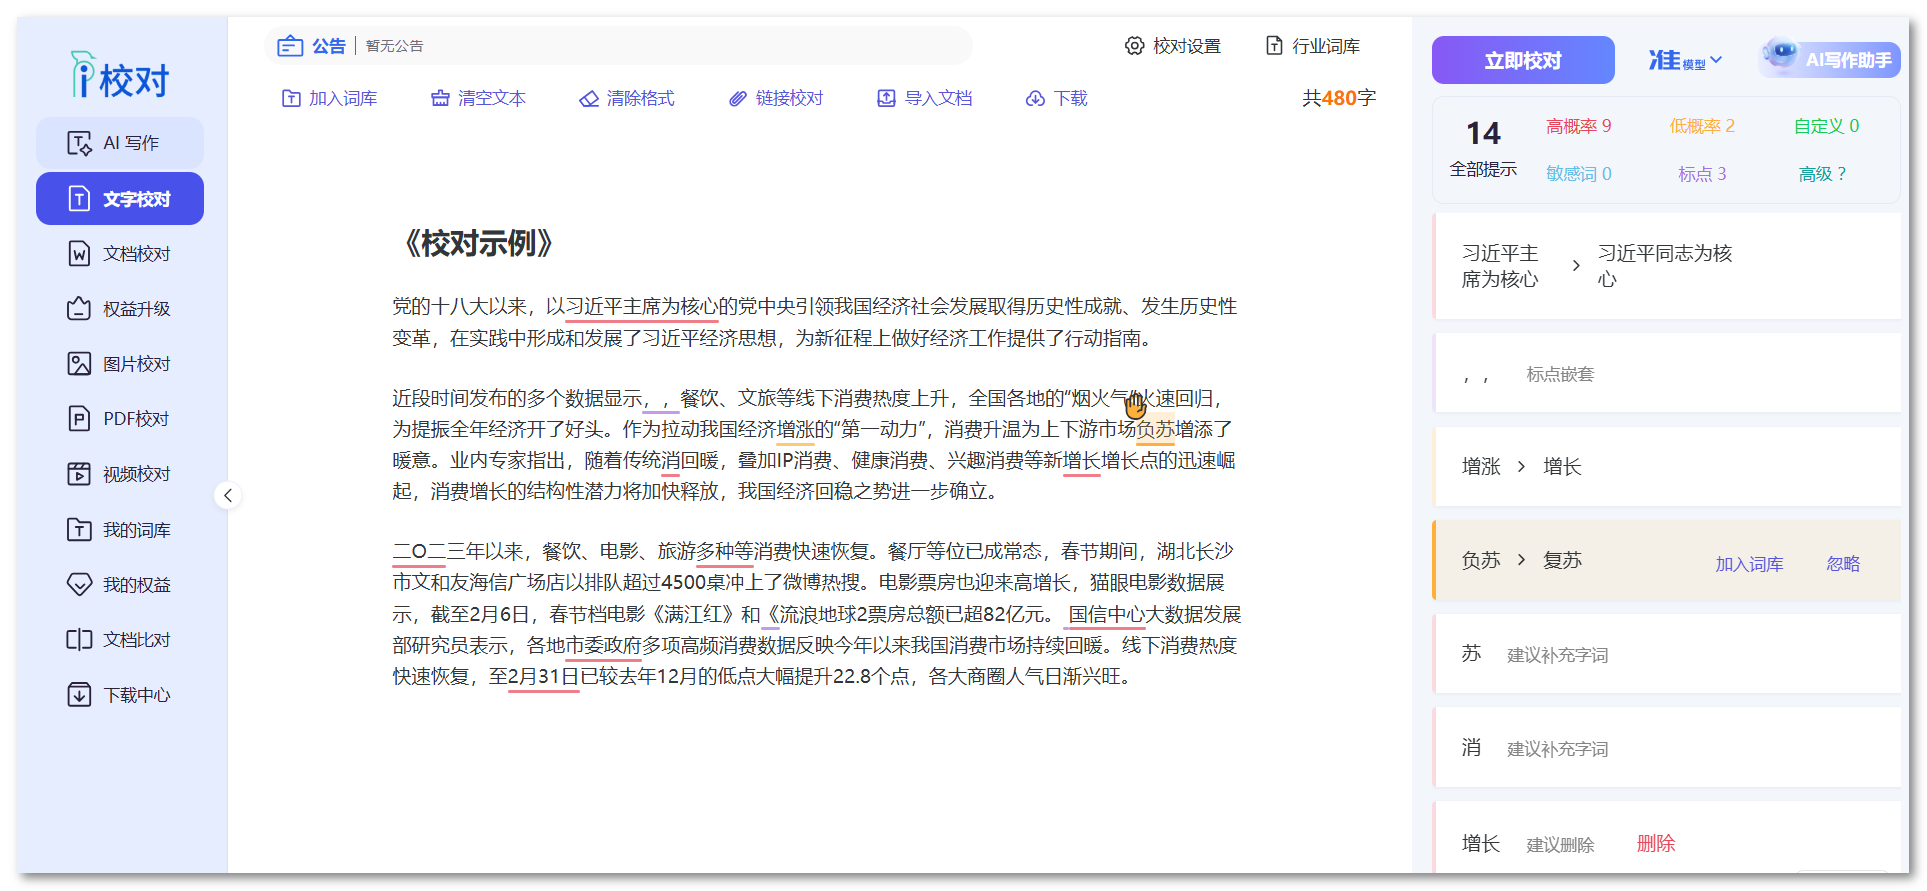
Task: Click the 清除格式 eraser icon
Action: click(589, 98)
